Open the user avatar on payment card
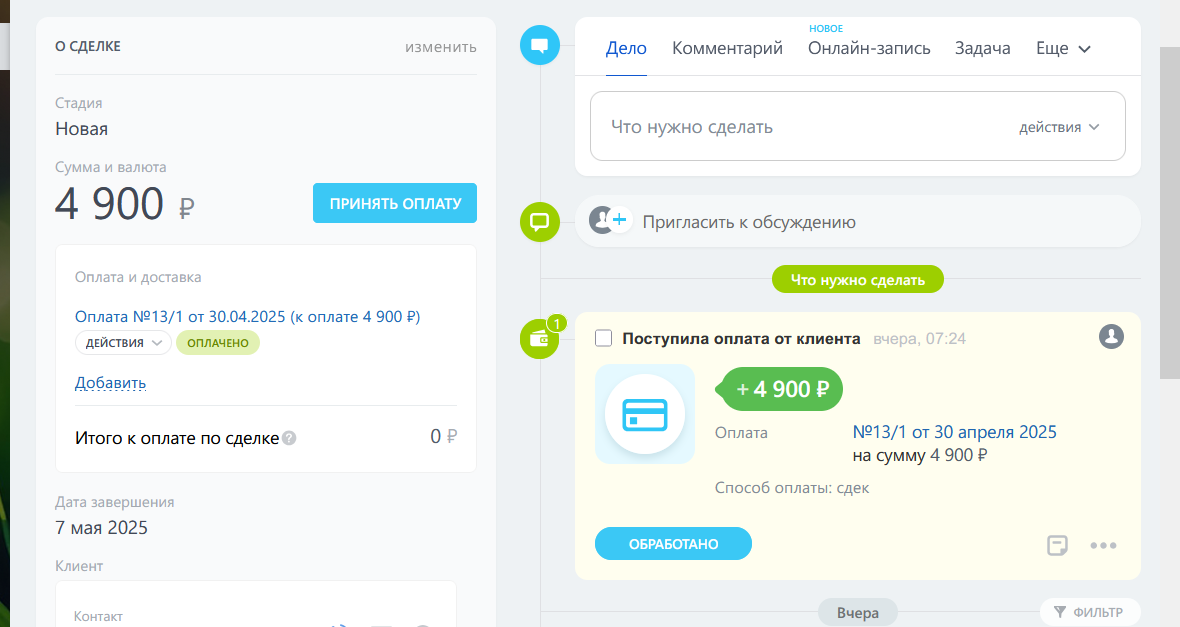Screen dimensions: 1180x627 point(1111,336)
